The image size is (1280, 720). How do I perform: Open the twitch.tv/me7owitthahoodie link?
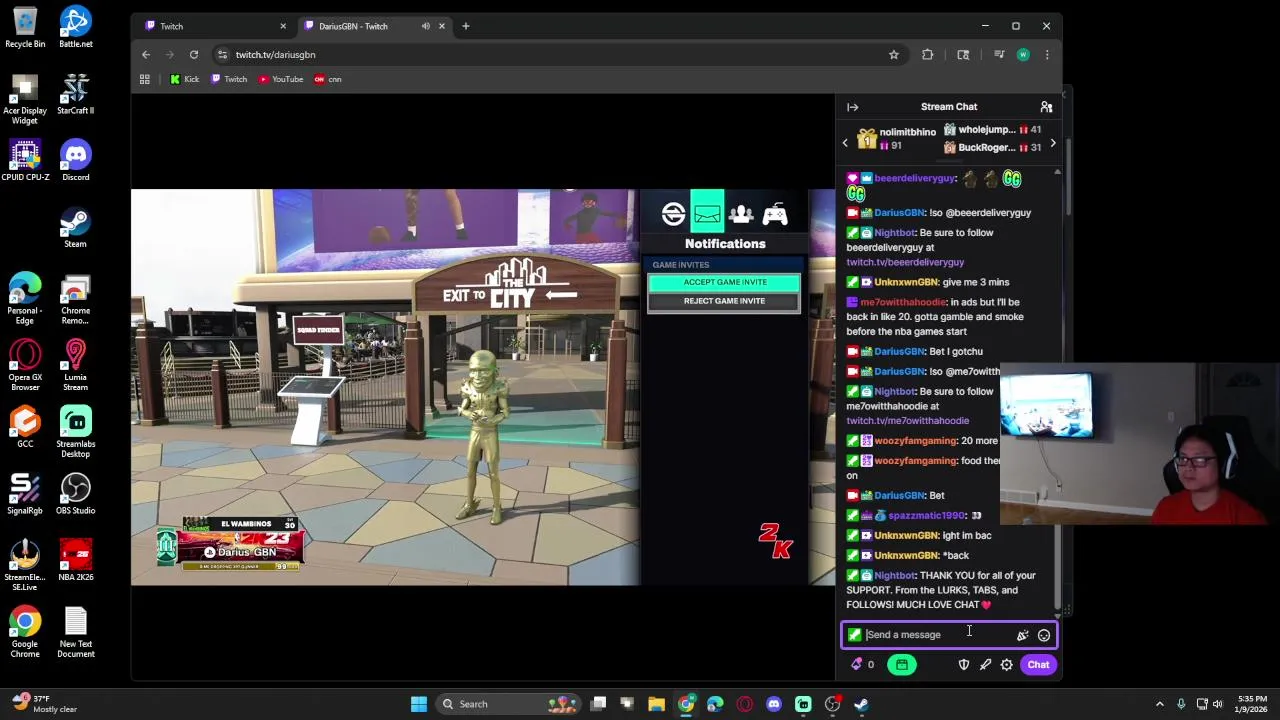(907, 421)
